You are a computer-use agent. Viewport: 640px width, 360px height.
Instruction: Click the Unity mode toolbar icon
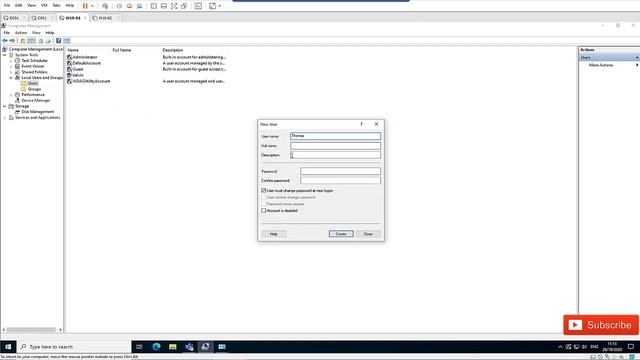coord(184,6)
